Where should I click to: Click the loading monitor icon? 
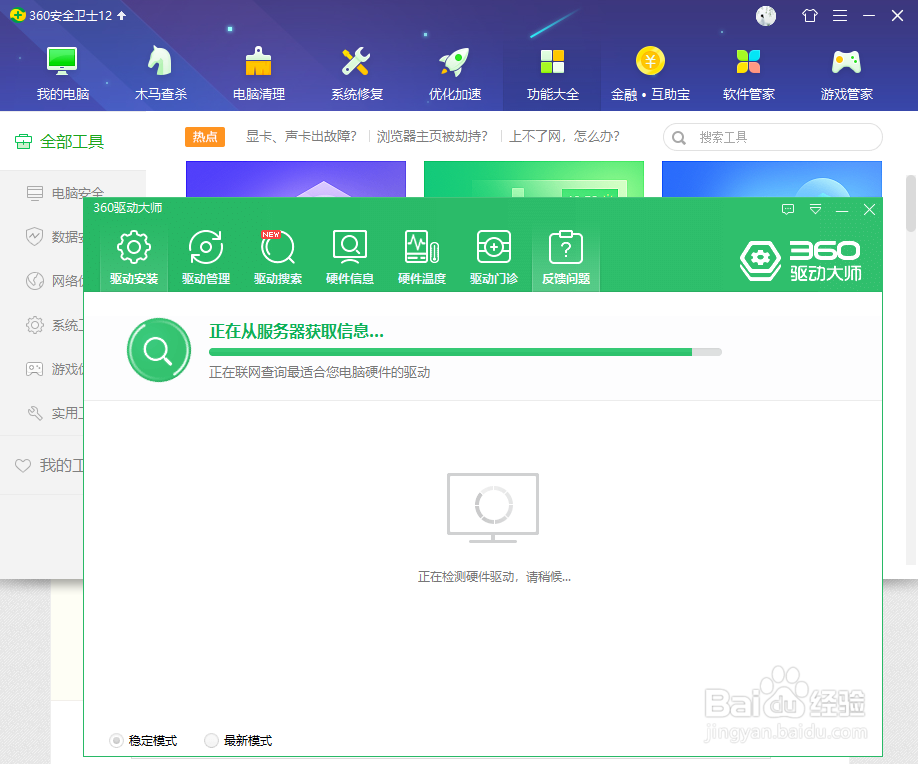[x=493, y=507]
